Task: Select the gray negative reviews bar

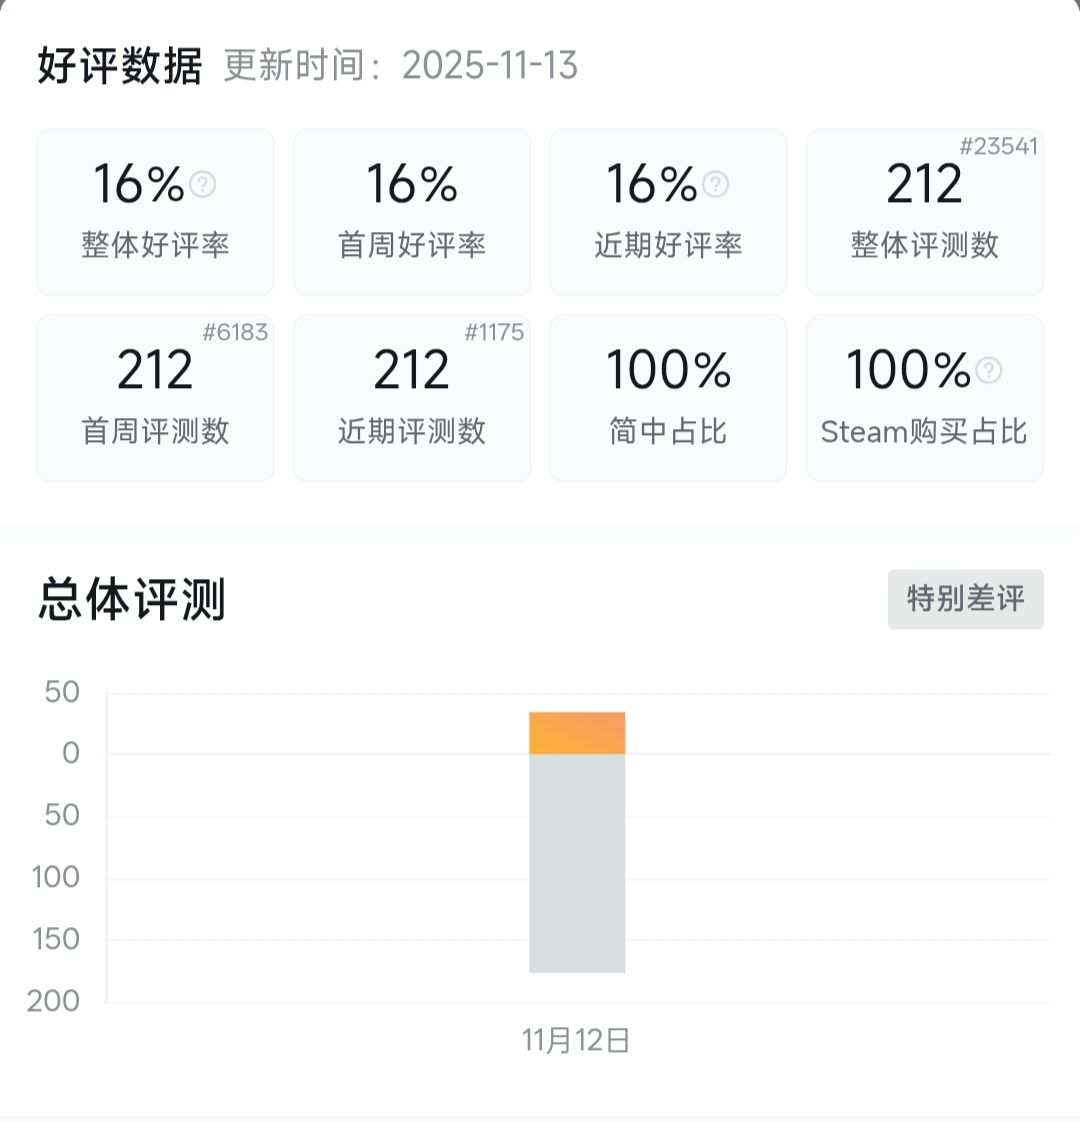Action: click(x=577, y=863)
